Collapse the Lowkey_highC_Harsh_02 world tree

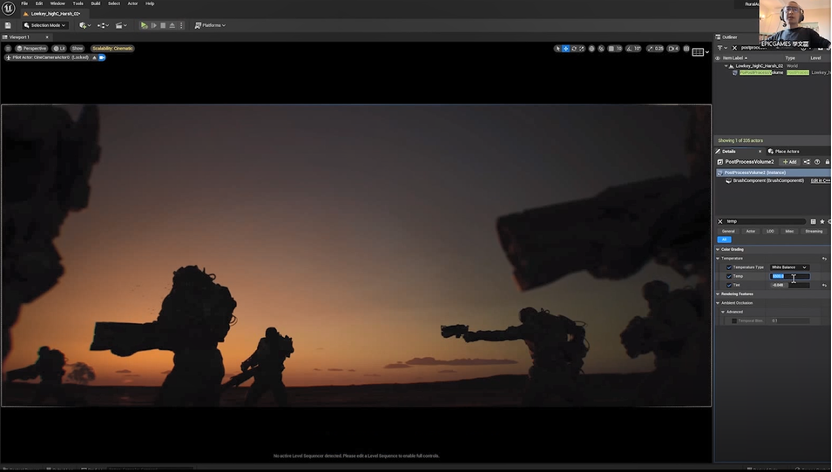[726, 66]
